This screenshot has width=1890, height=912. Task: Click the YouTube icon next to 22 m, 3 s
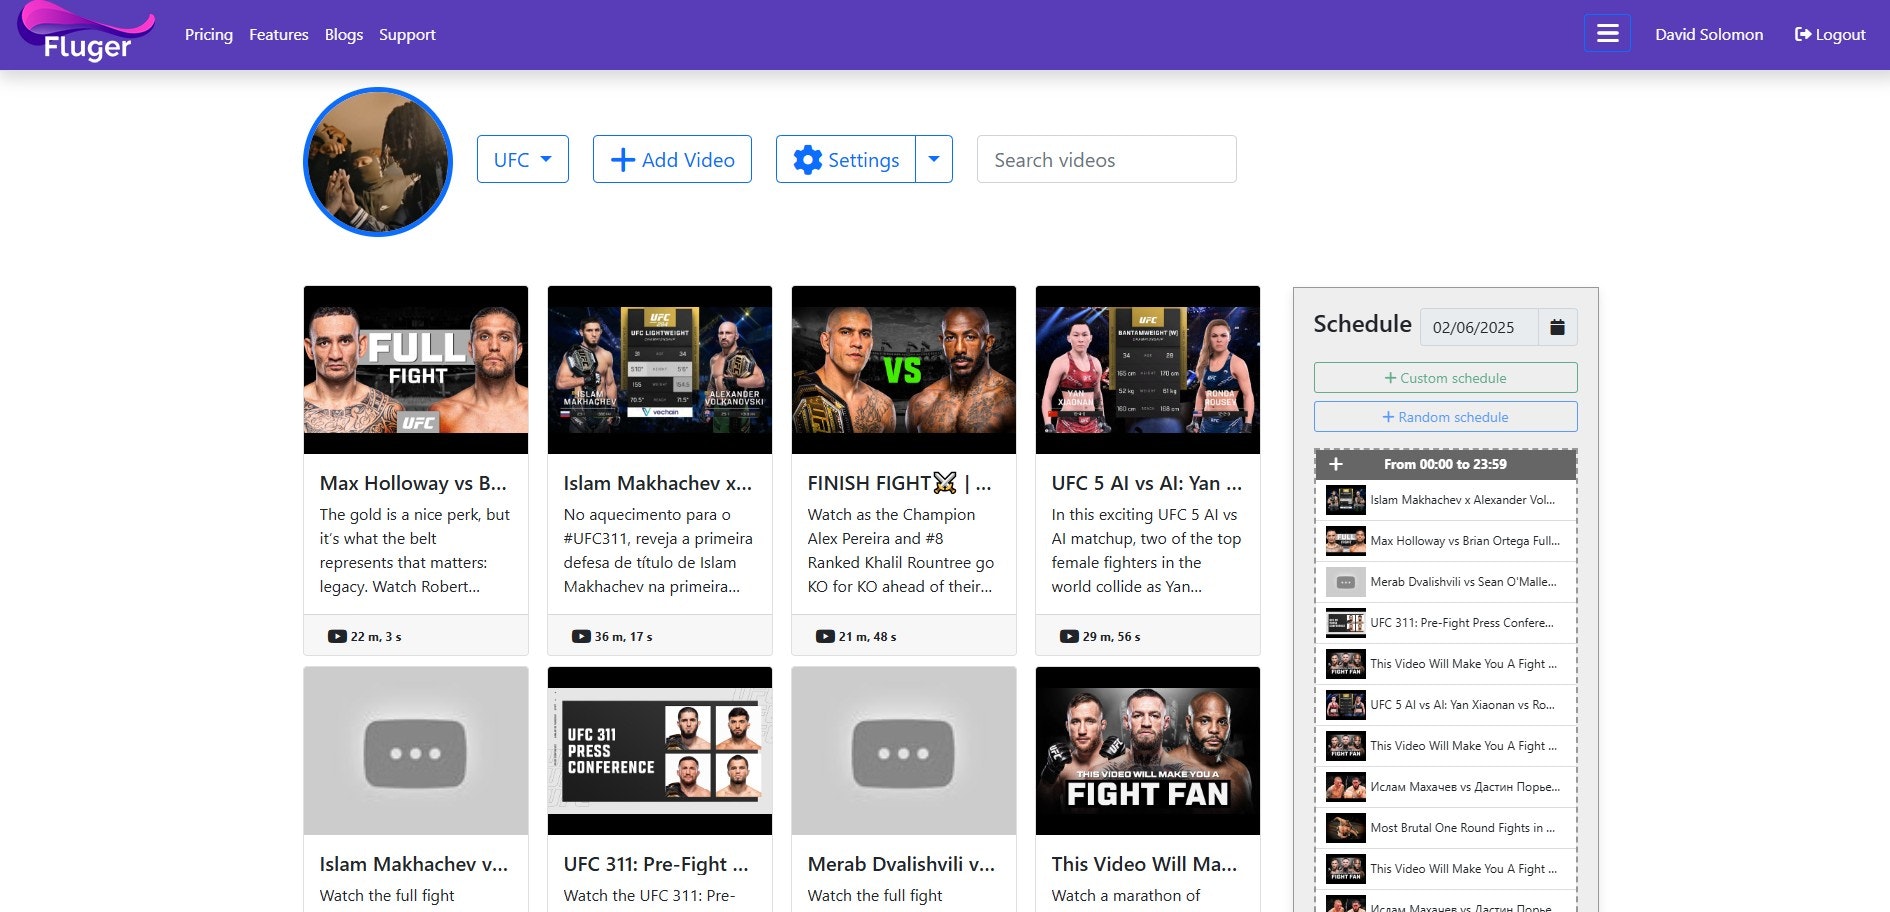click(337, 636)
